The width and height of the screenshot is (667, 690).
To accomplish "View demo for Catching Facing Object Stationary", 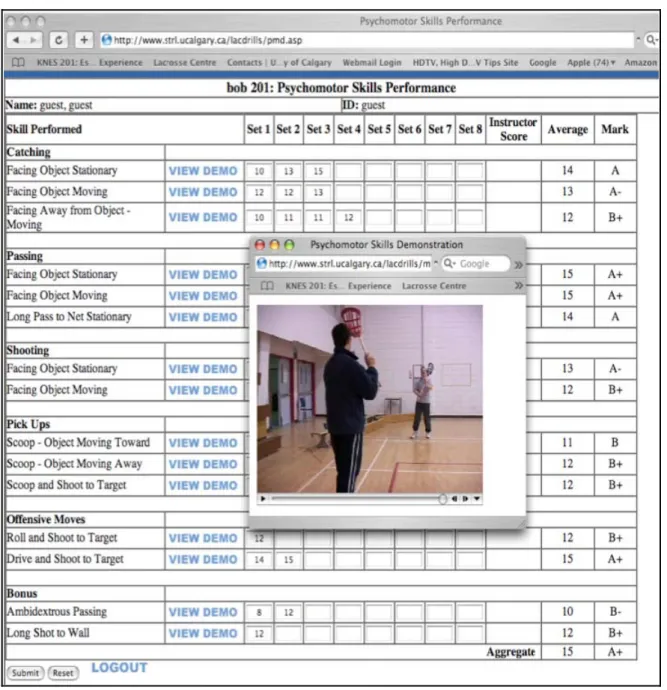I will pyautogui.click(x=203, y=171).
